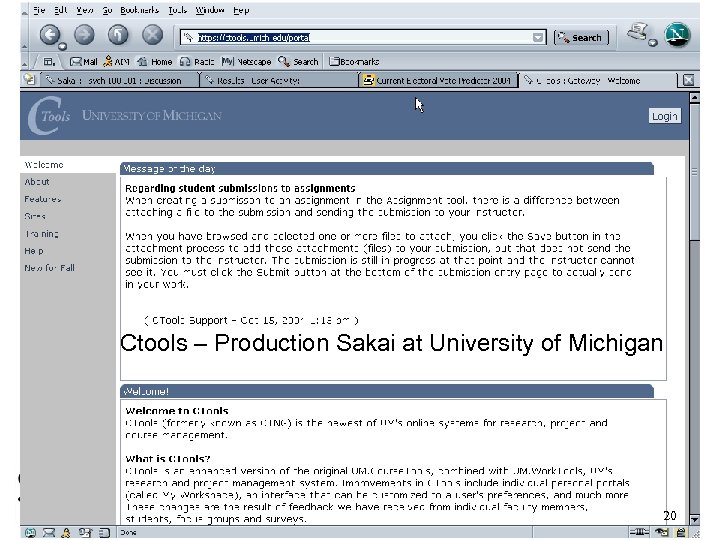
Task: Open the Bookmarks menu
Action: pos(139,10)
